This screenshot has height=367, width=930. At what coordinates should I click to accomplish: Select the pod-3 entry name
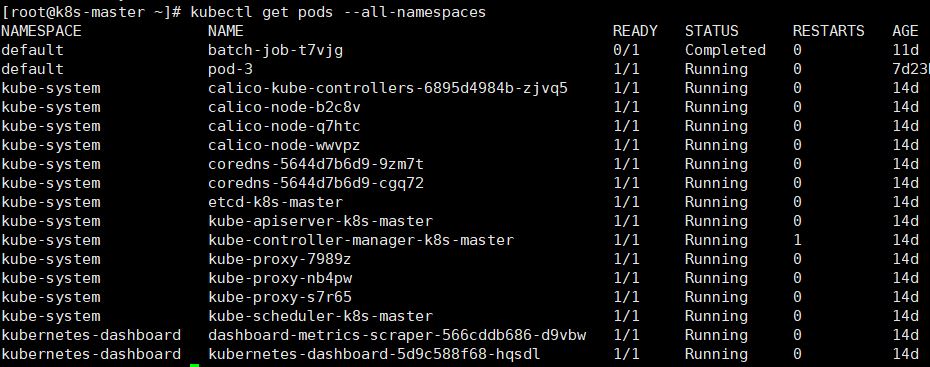pos(231,69)
